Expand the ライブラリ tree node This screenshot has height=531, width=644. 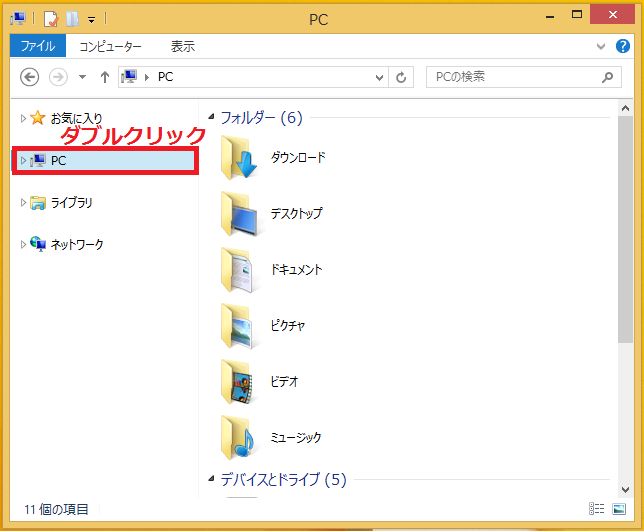[x=23, y=202]
